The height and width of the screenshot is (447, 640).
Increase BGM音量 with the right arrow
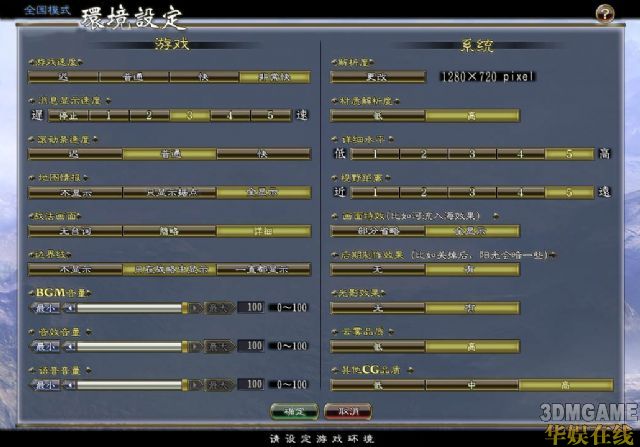click(196, 308)
